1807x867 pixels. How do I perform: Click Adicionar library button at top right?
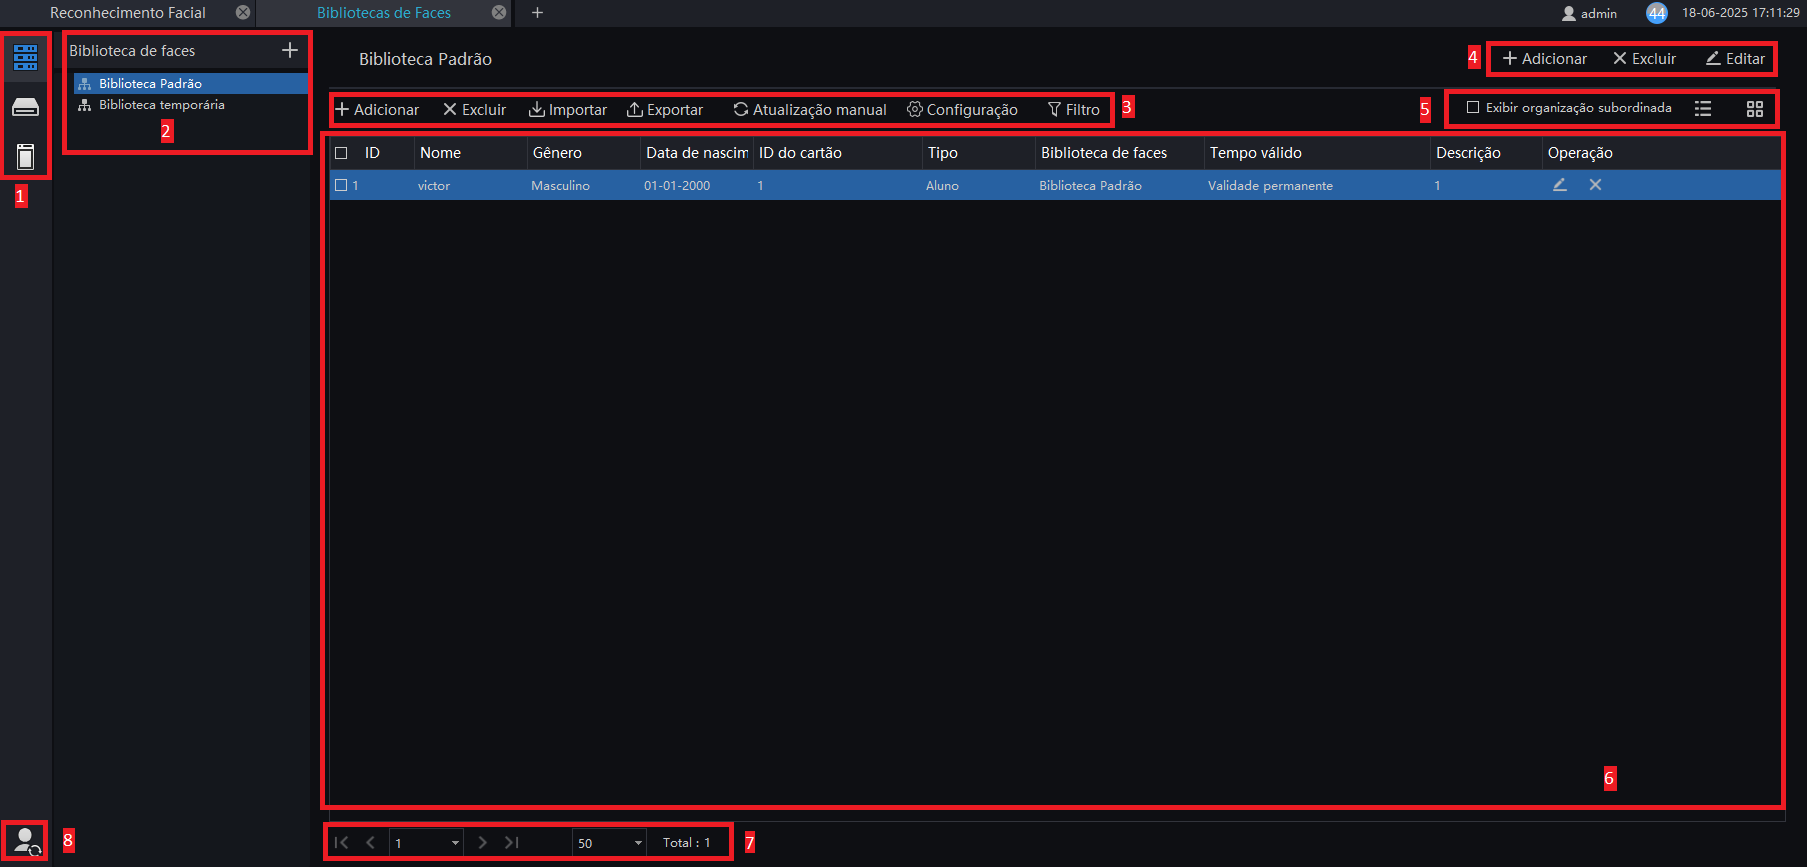click(x=1545, y=59)
